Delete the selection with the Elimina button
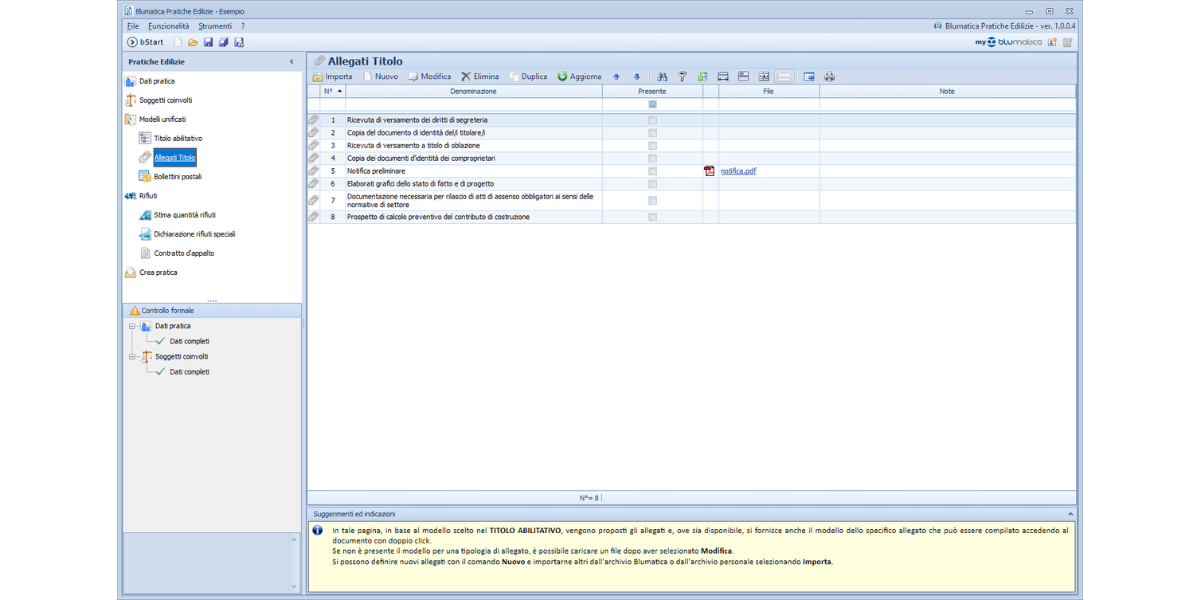1200x600 pixels. [x=480, y=76]
